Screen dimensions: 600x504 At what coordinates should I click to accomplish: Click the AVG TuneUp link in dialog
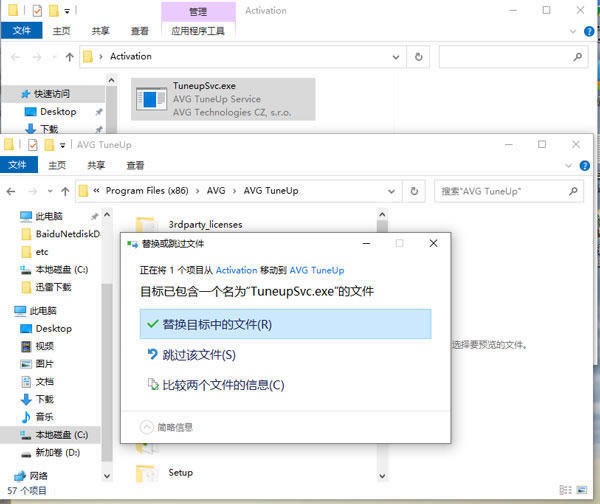tap(317, 270)
